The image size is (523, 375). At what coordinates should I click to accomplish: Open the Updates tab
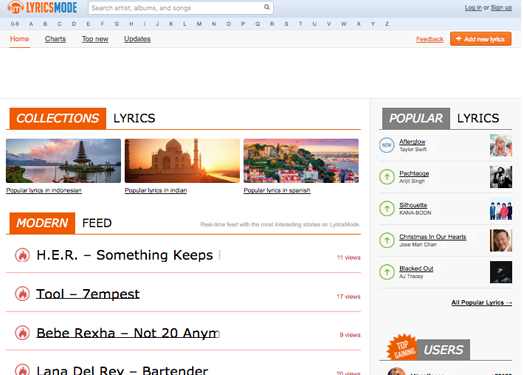pyautogui.click(x=137, y=39)
